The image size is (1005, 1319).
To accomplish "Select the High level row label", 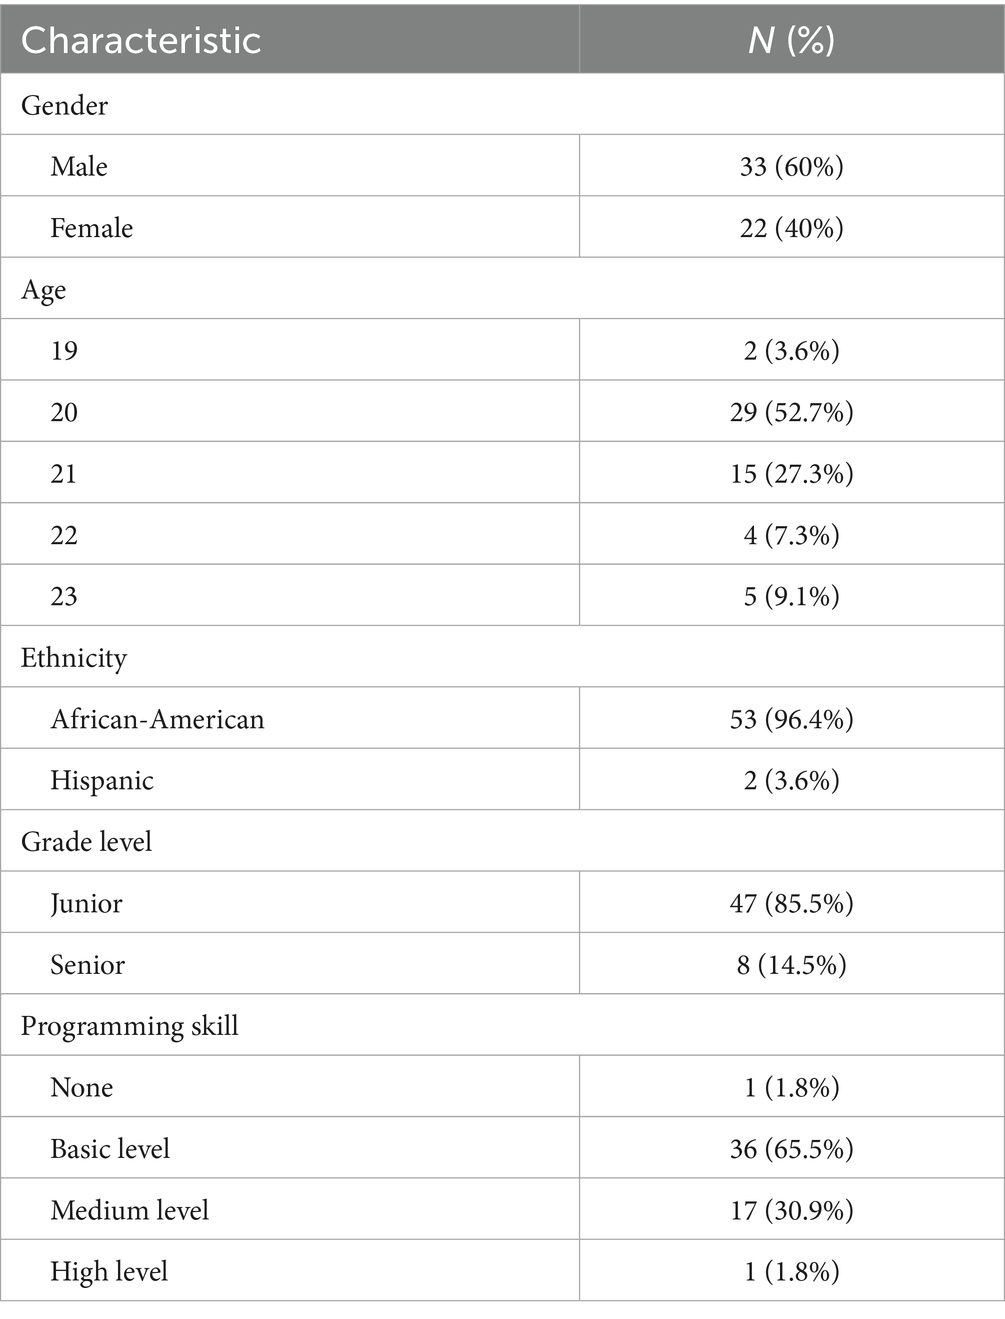I will [109, 1272].
